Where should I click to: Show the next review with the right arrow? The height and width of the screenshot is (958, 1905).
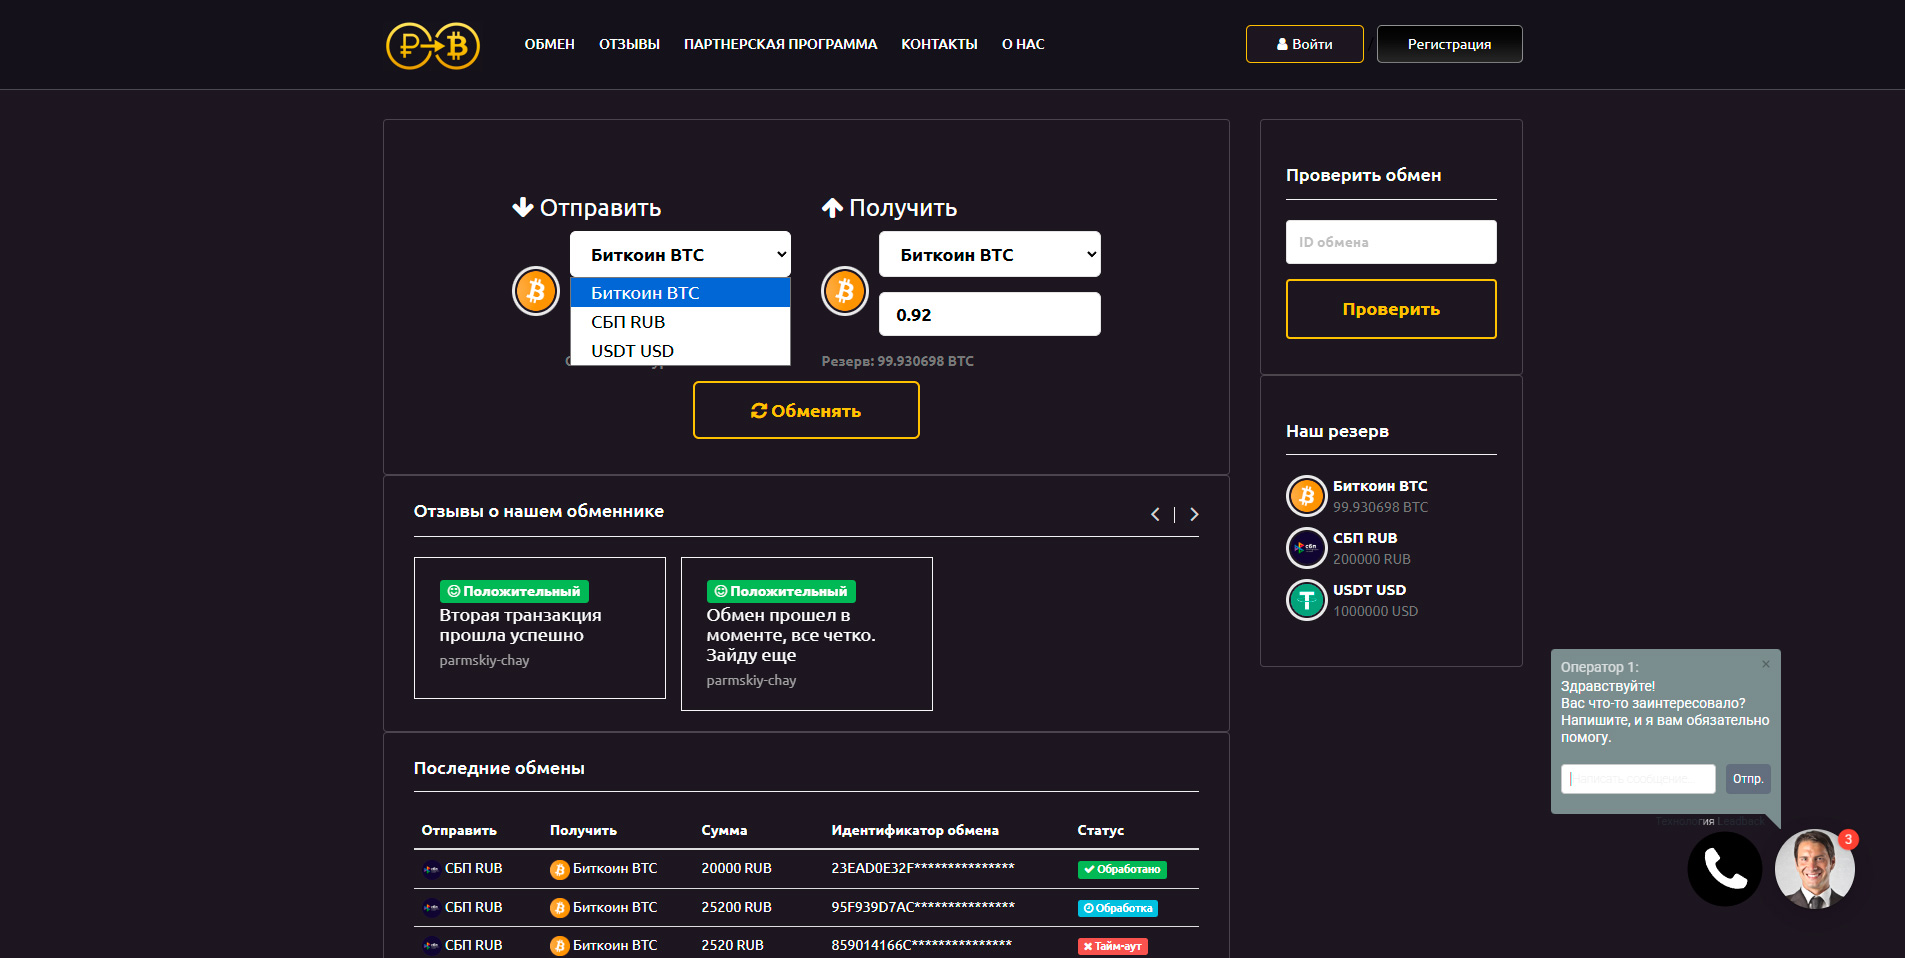(x=1194, y=514)
